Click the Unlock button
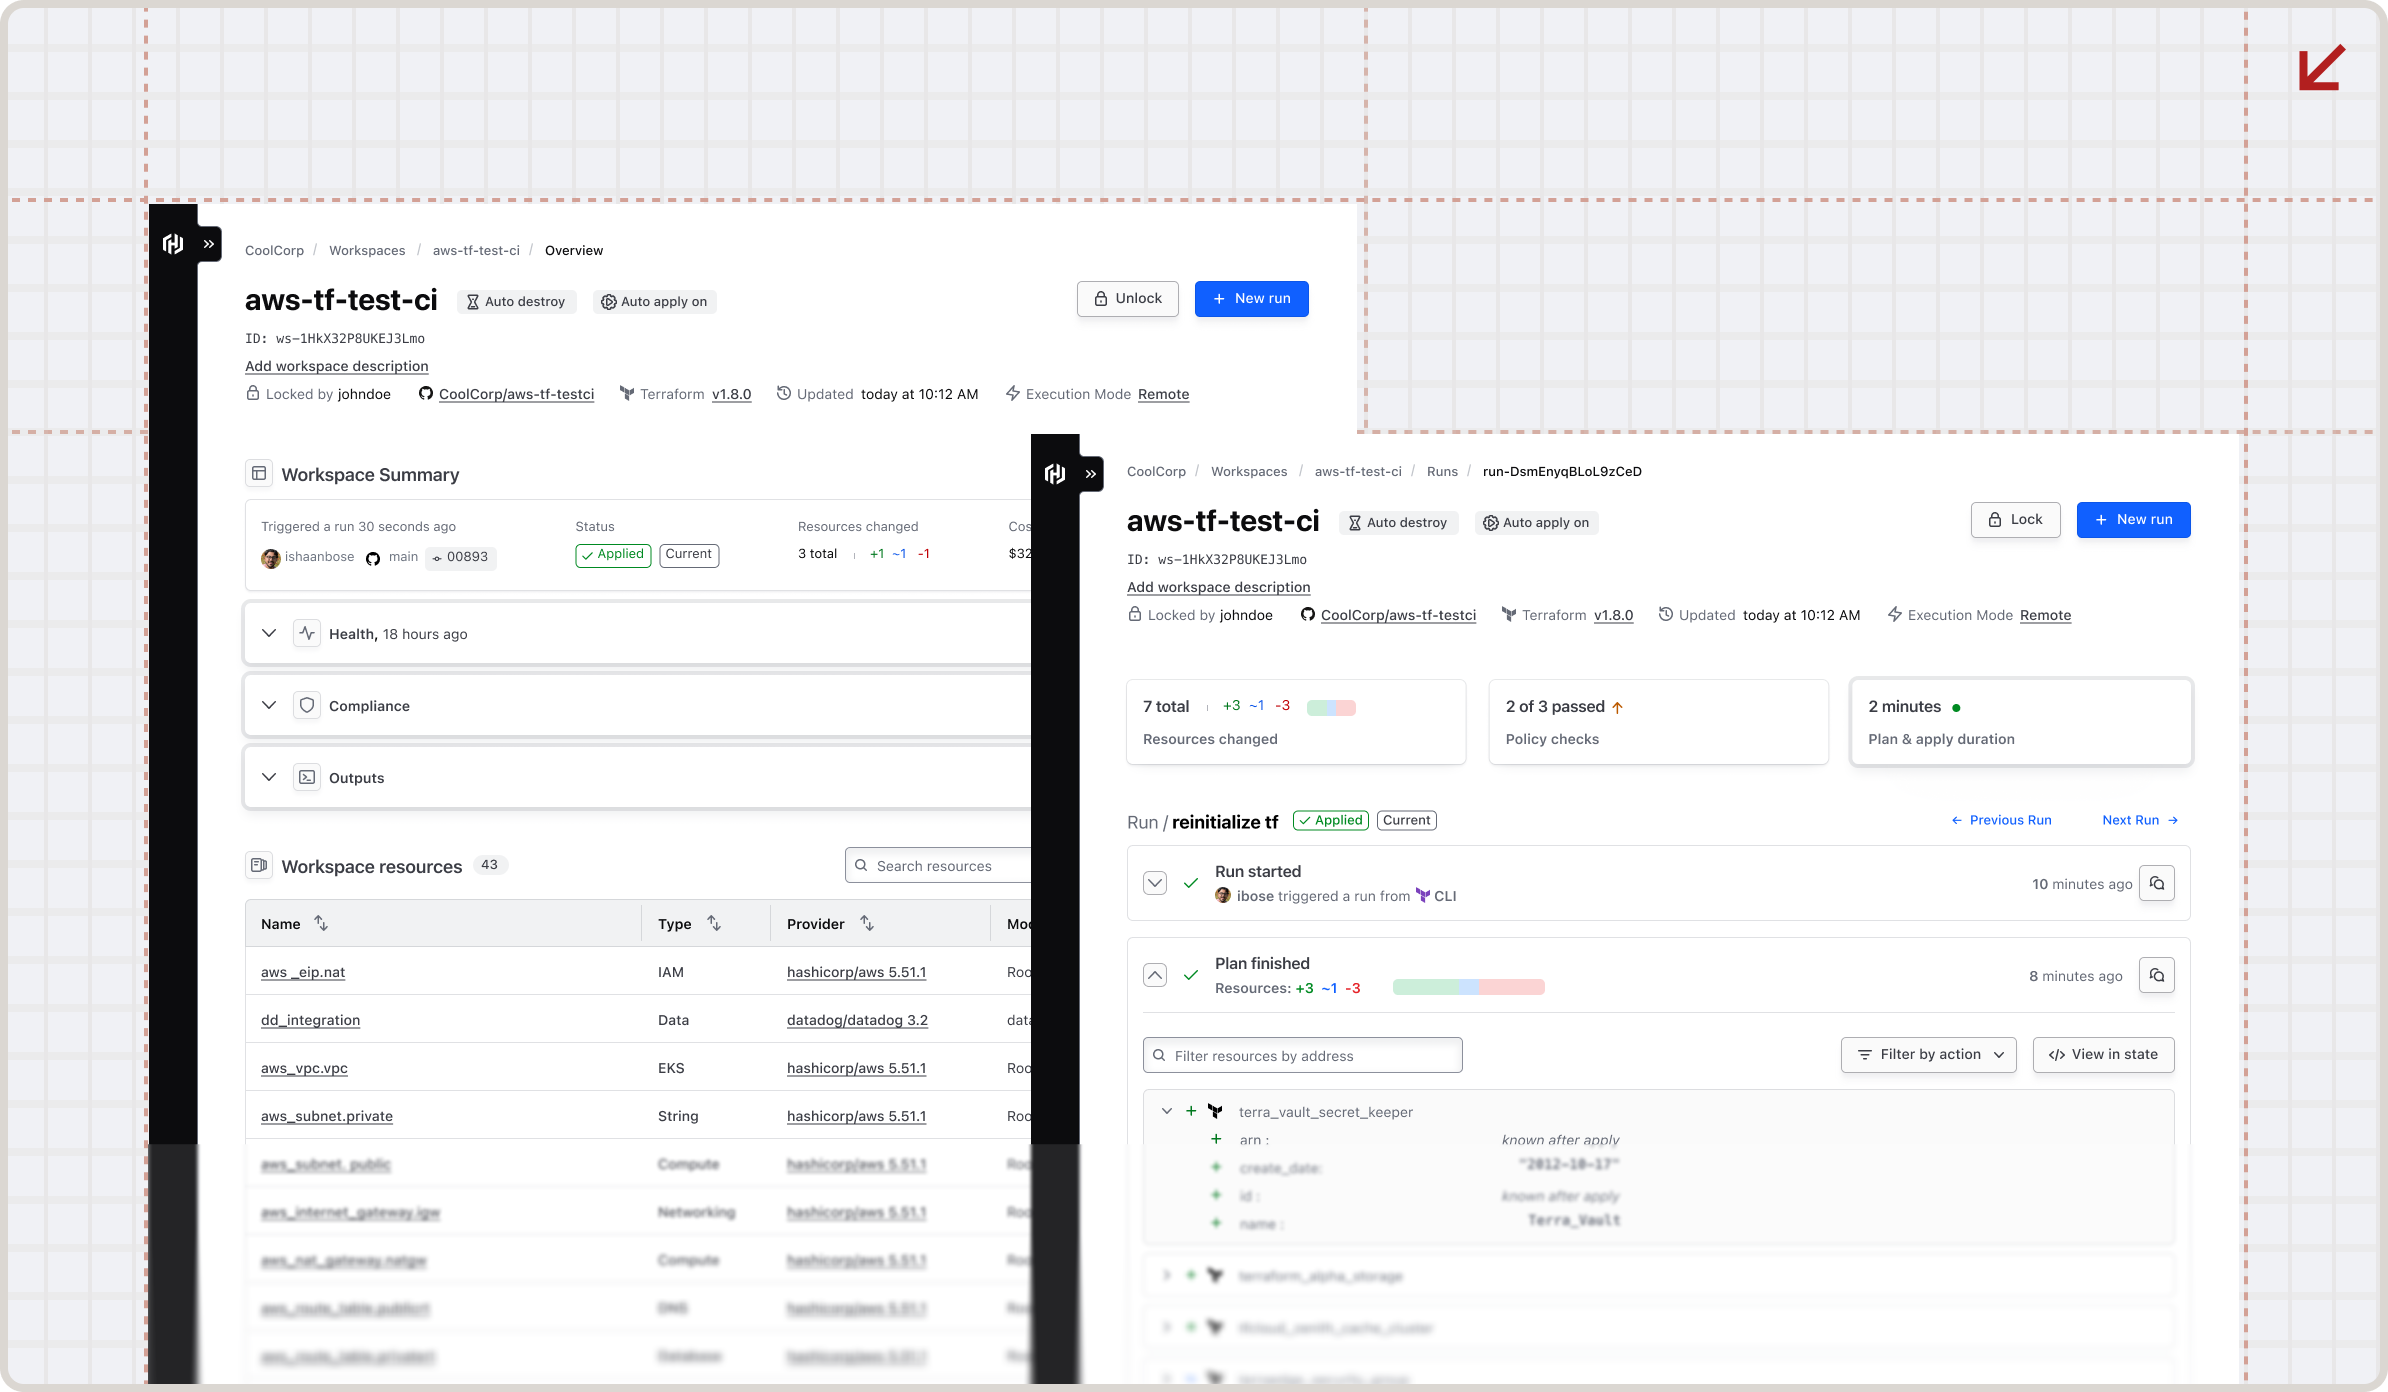 coord(1127,299)
